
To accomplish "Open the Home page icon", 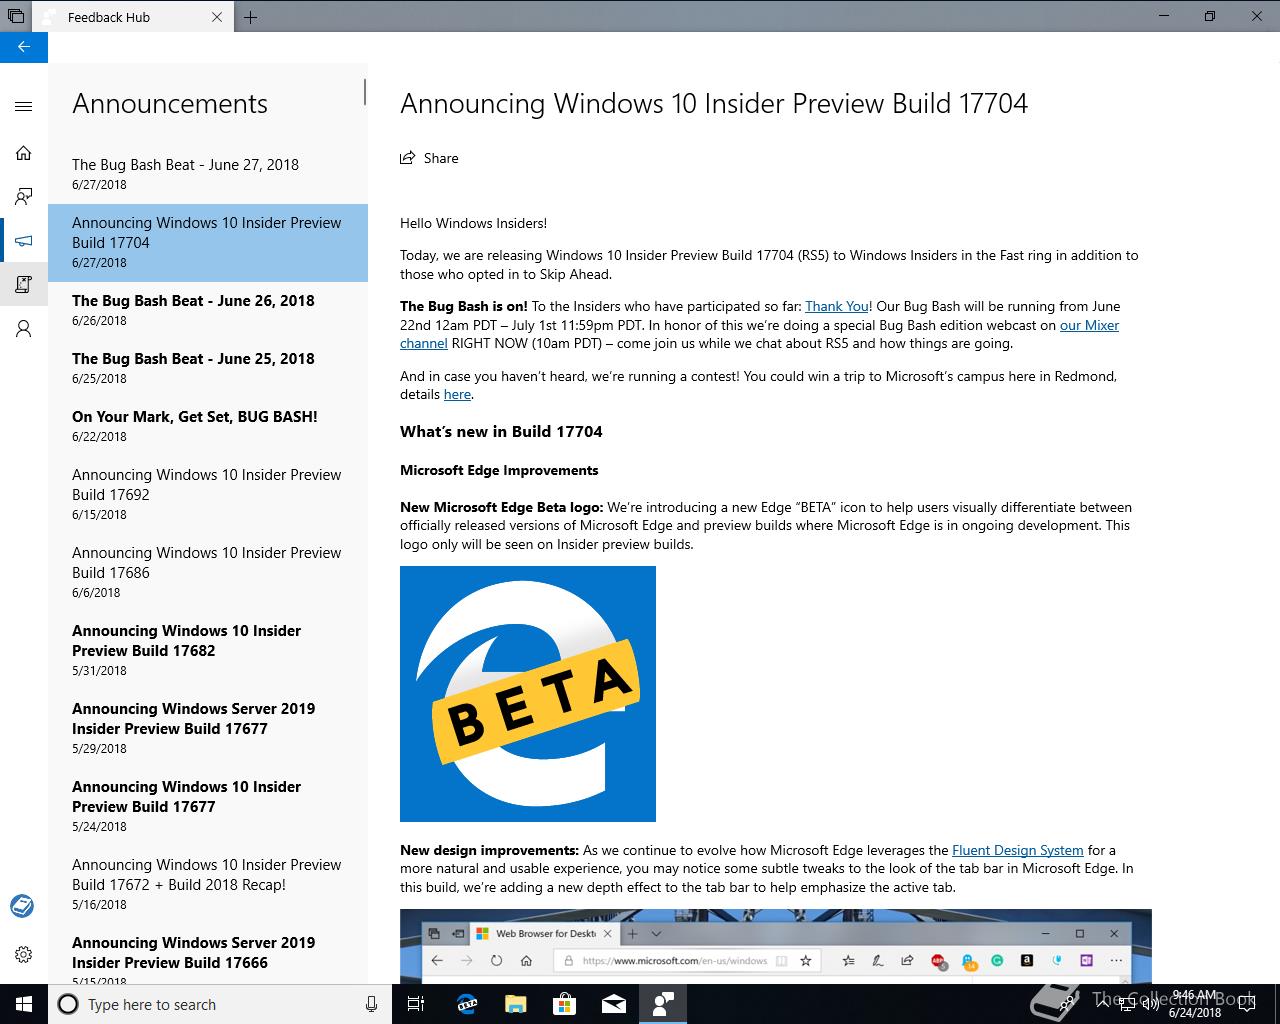I will pos(24,153).
